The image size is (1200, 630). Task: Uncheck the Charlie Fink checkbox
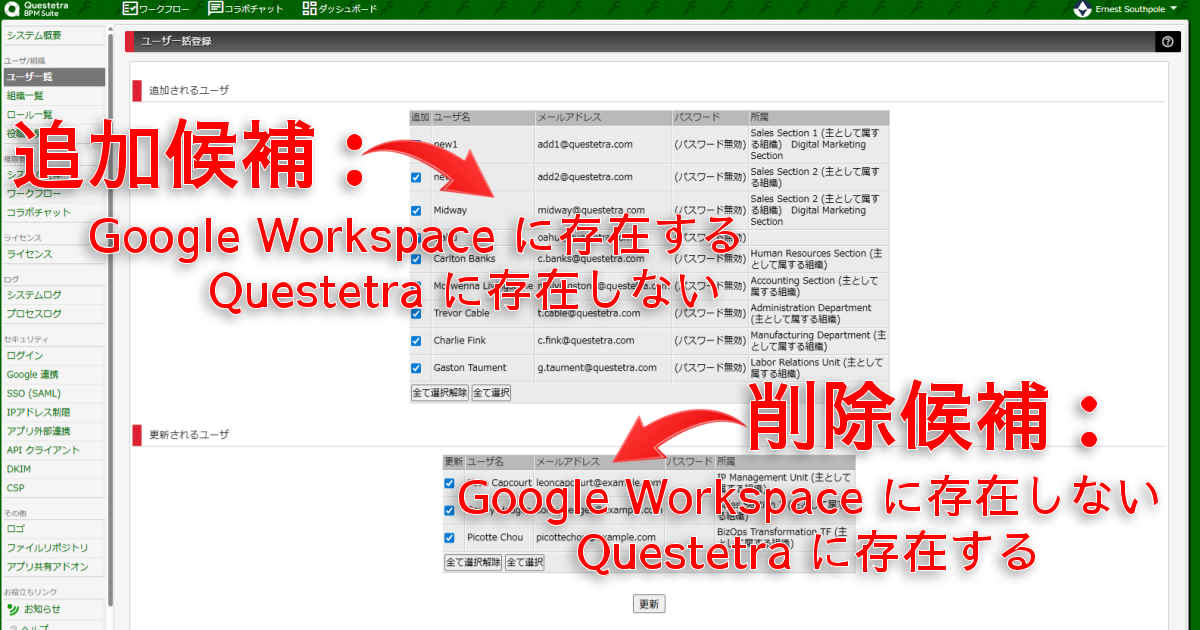(x=416, y=341)
